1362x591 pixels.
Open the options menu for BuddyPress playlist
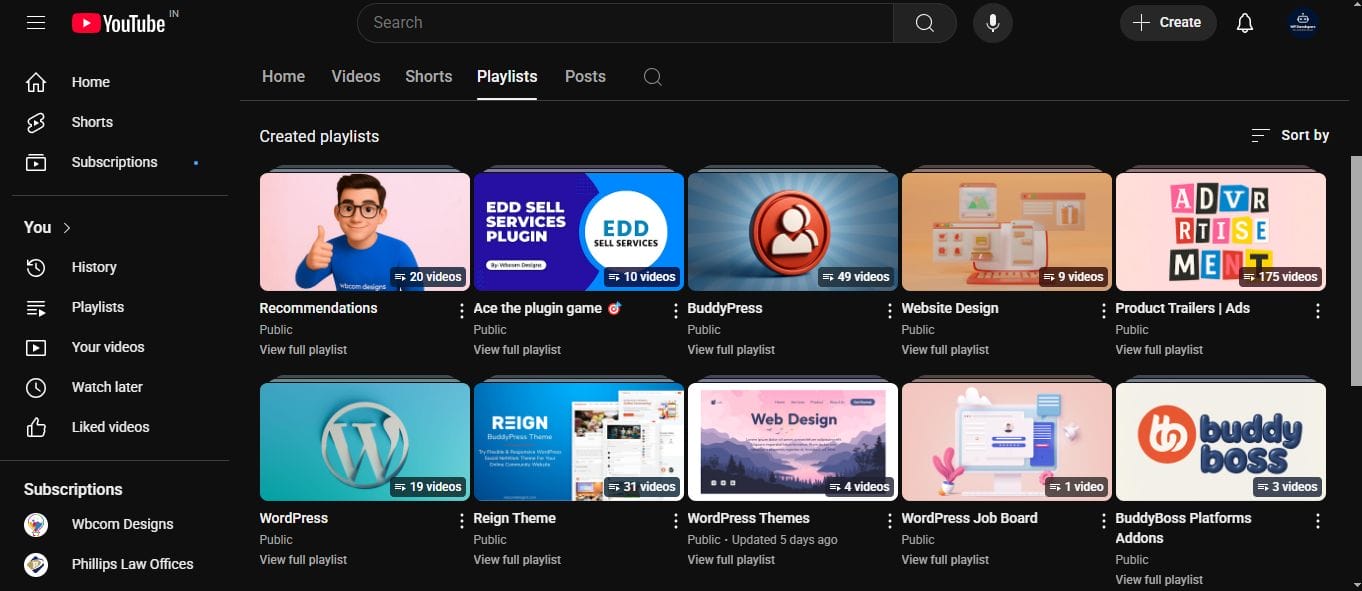[x=889, y=309]
